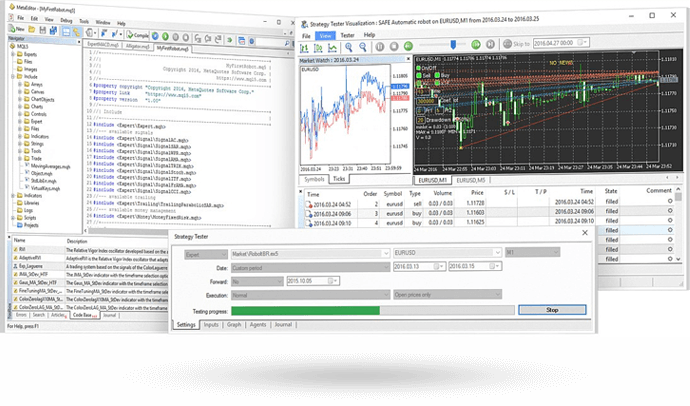690x406 pixels.
Task: Toggle the Buy green indicator on chart
Action: click(x=437, y=75)
